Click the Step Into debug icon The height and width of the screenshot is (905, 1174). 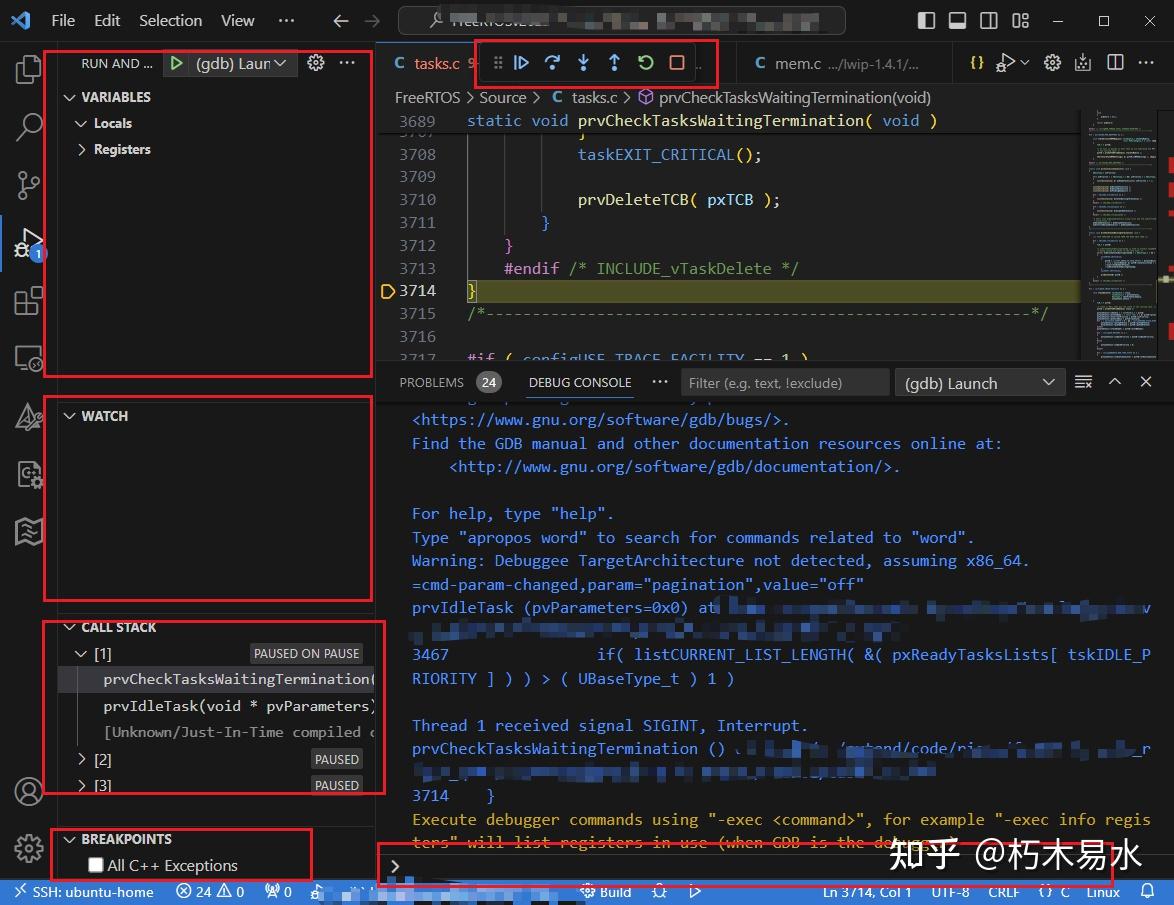[583, 62]
